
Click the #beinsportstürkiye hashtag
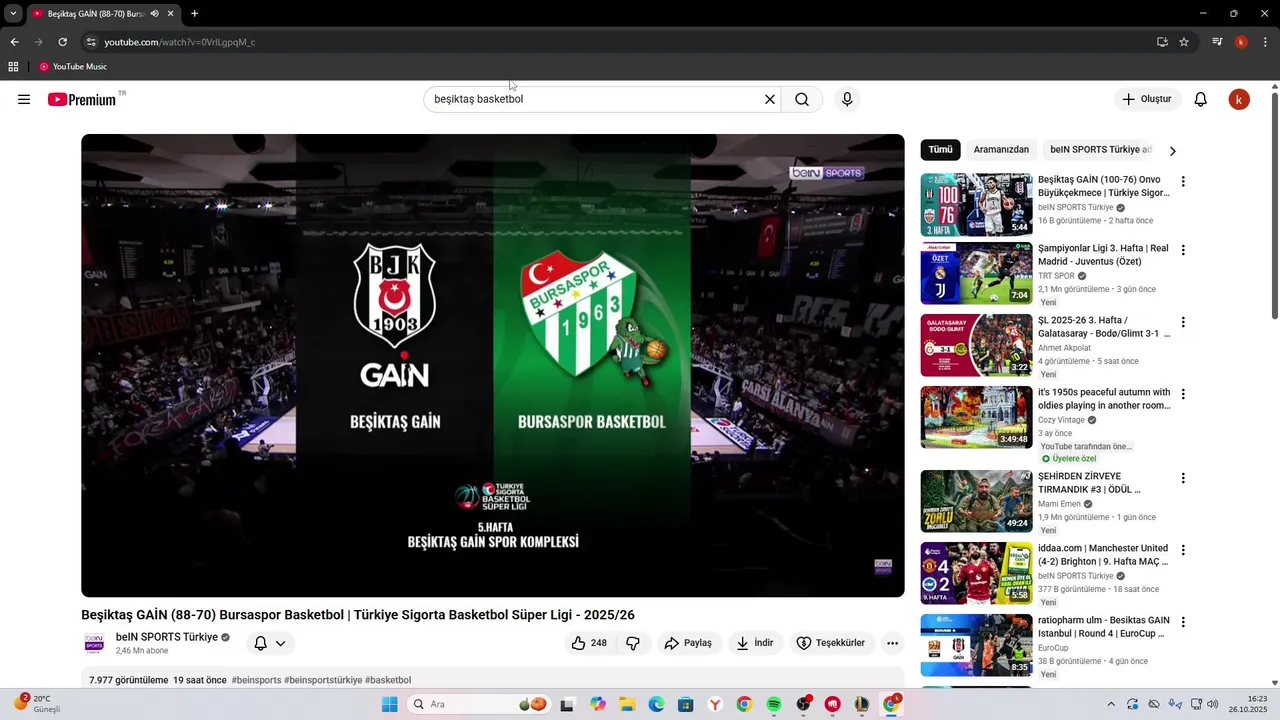(323, 680)
